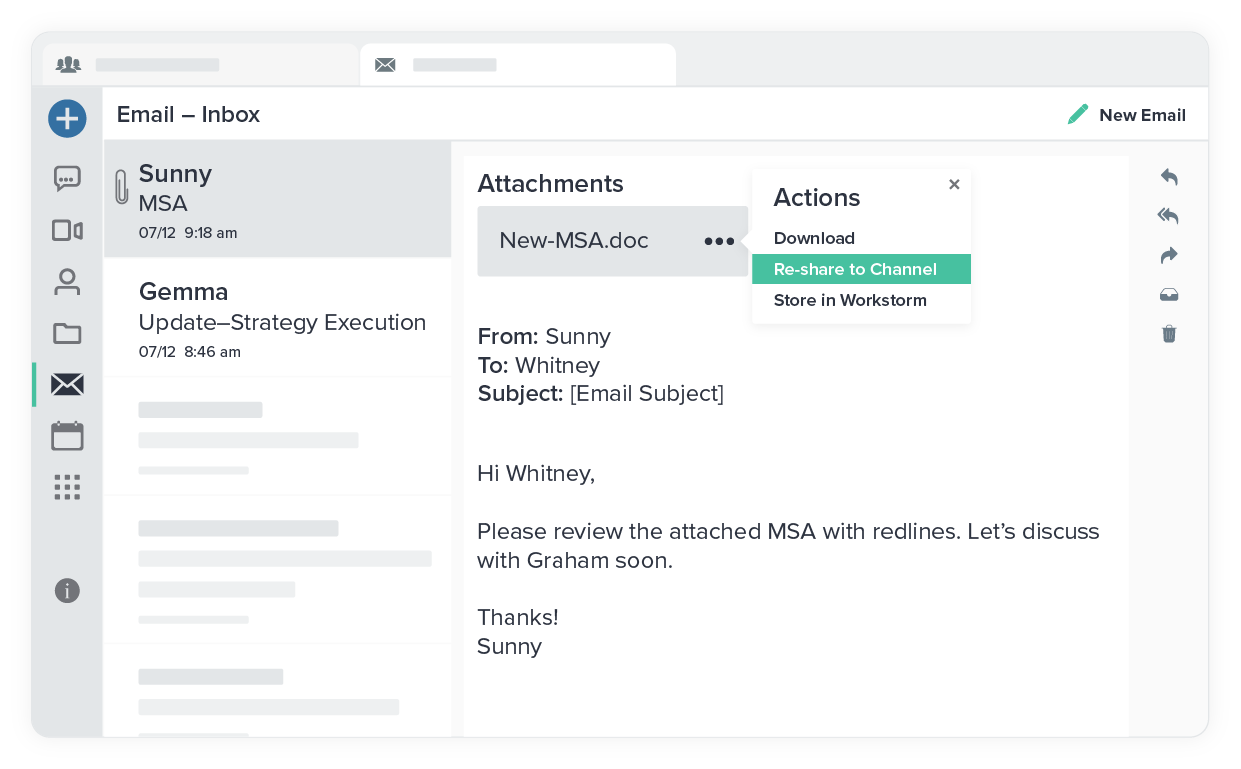1241x769 pixels.
Task: Open the files folder panel
Action: pos(67,333)
